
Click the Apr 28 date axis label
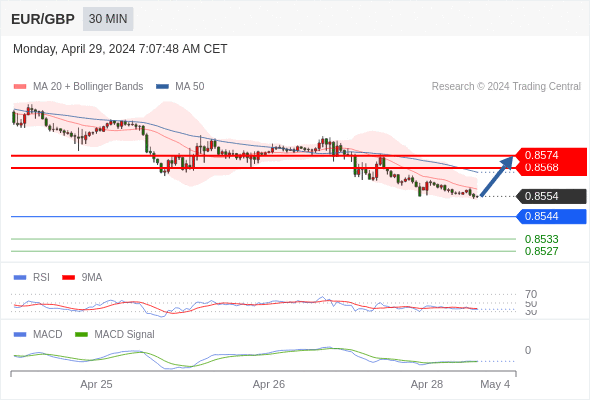[x=427, y=384]
